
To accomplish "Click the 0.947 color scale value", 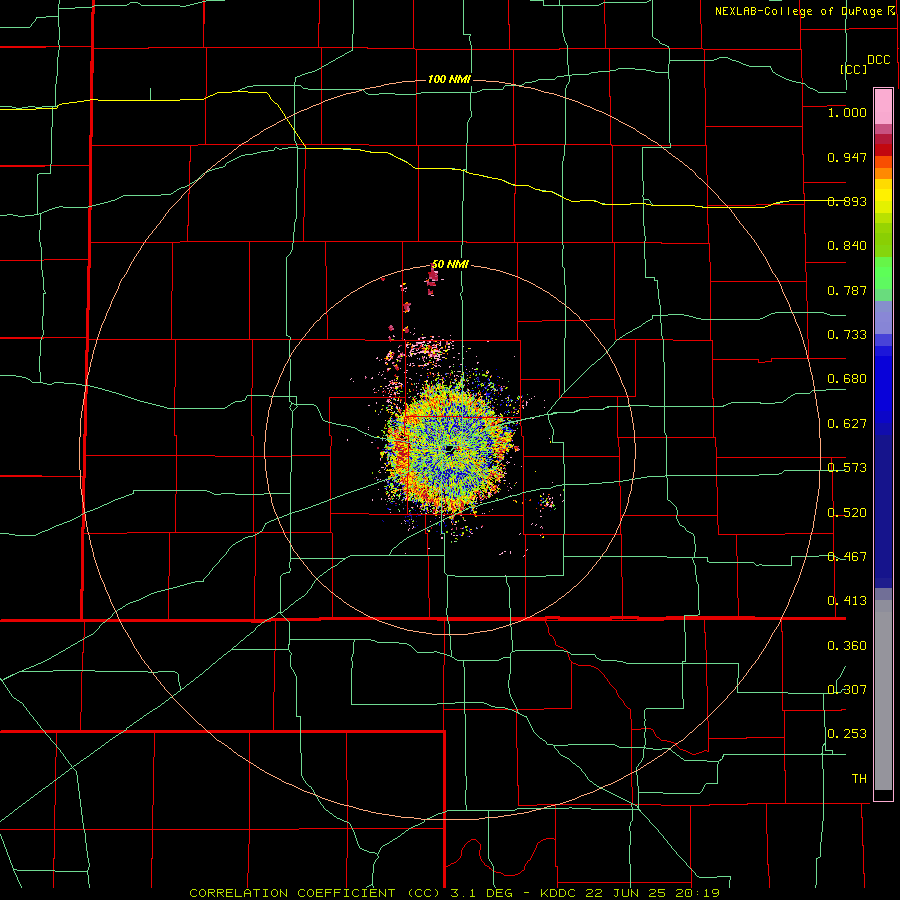I will [x=847, y=157].
